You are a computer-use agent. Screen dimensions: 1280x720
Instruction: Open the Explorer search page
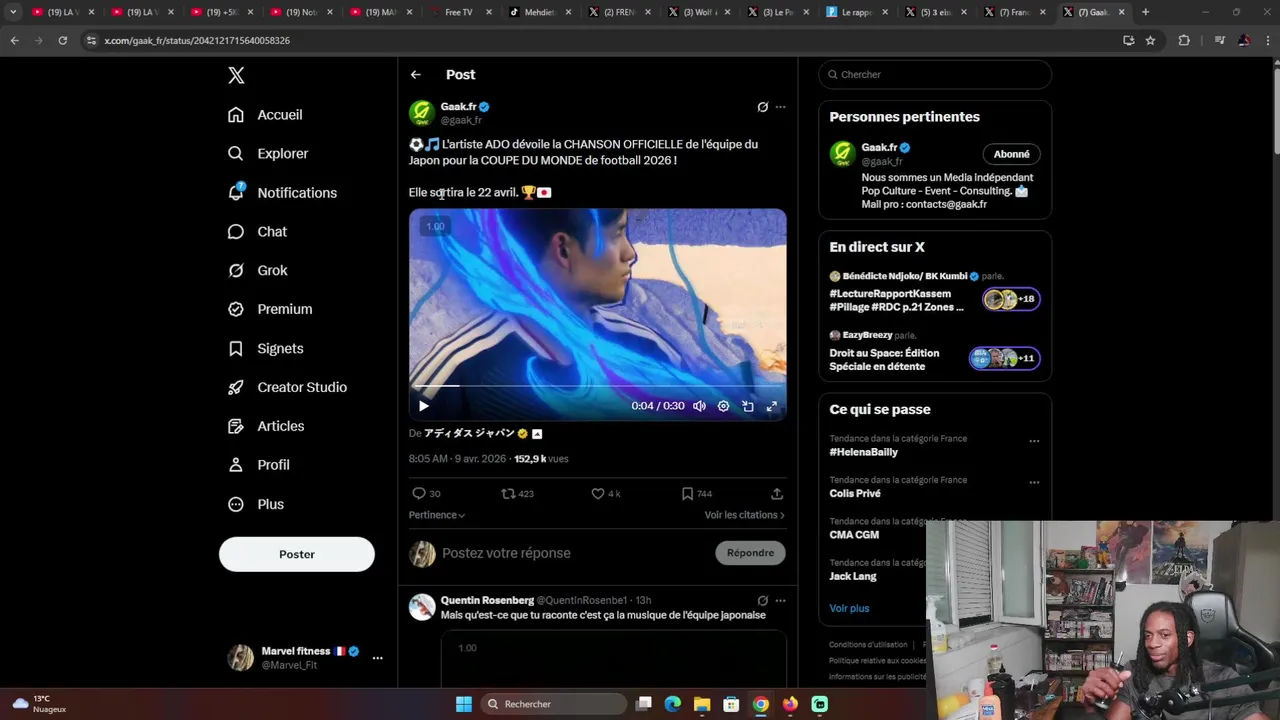[268, 154]
